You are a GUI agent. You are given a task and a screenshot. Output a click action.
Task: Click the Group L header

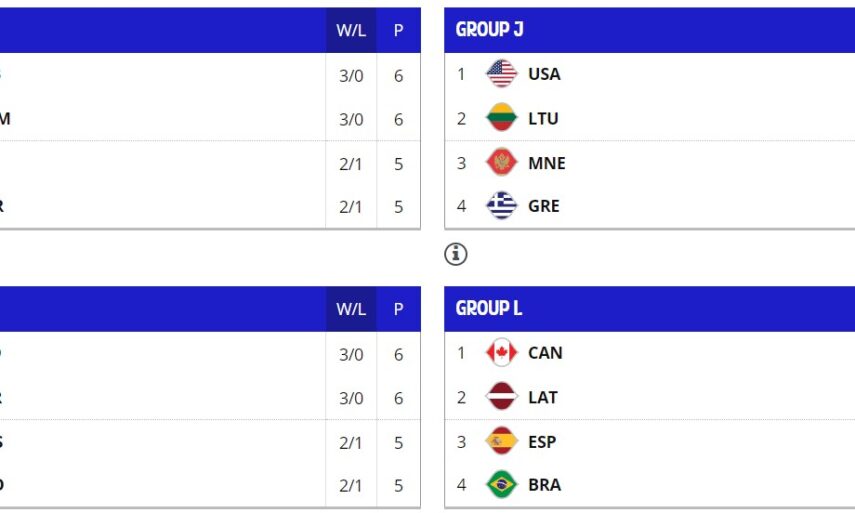click(x=489, y=309)
